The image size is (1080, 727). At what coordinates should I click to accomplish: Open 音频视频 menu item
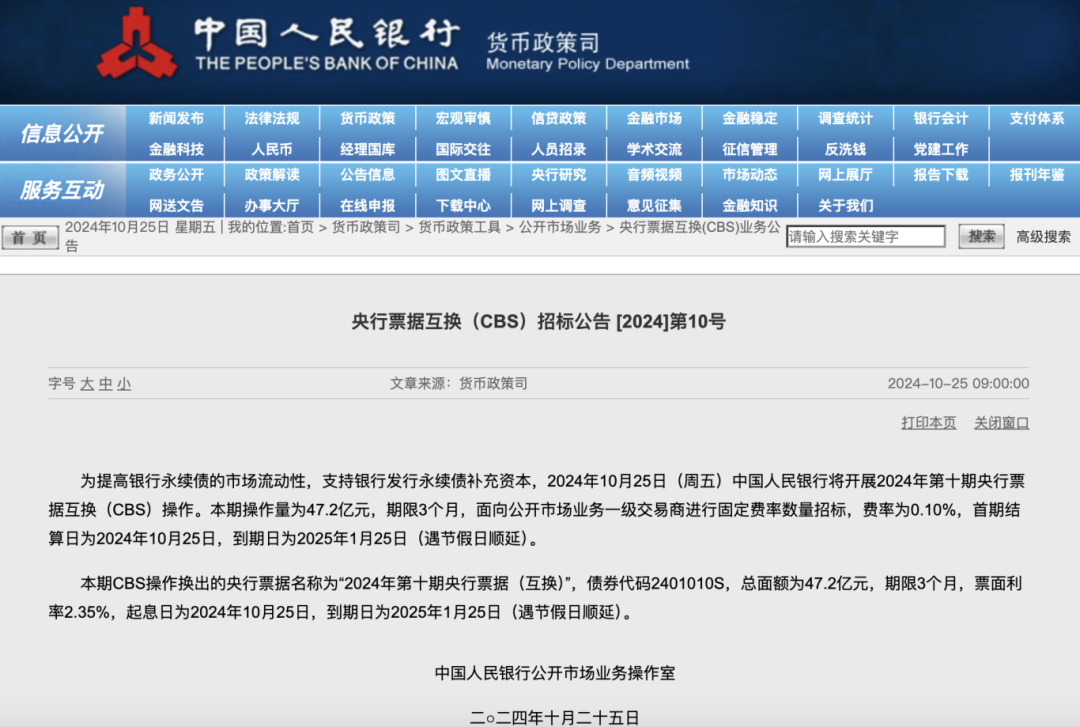coord(654,175)
